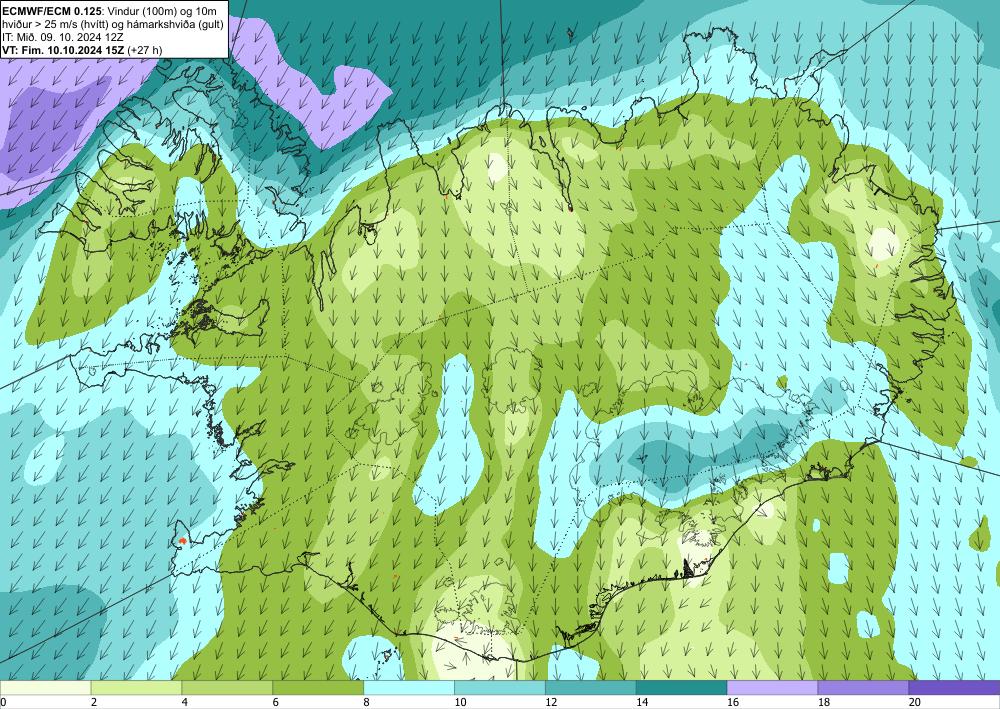Click the legend scale label '6'
Image resolution: width=1000 pixels, height=709 pixels.
coord(276,703)
